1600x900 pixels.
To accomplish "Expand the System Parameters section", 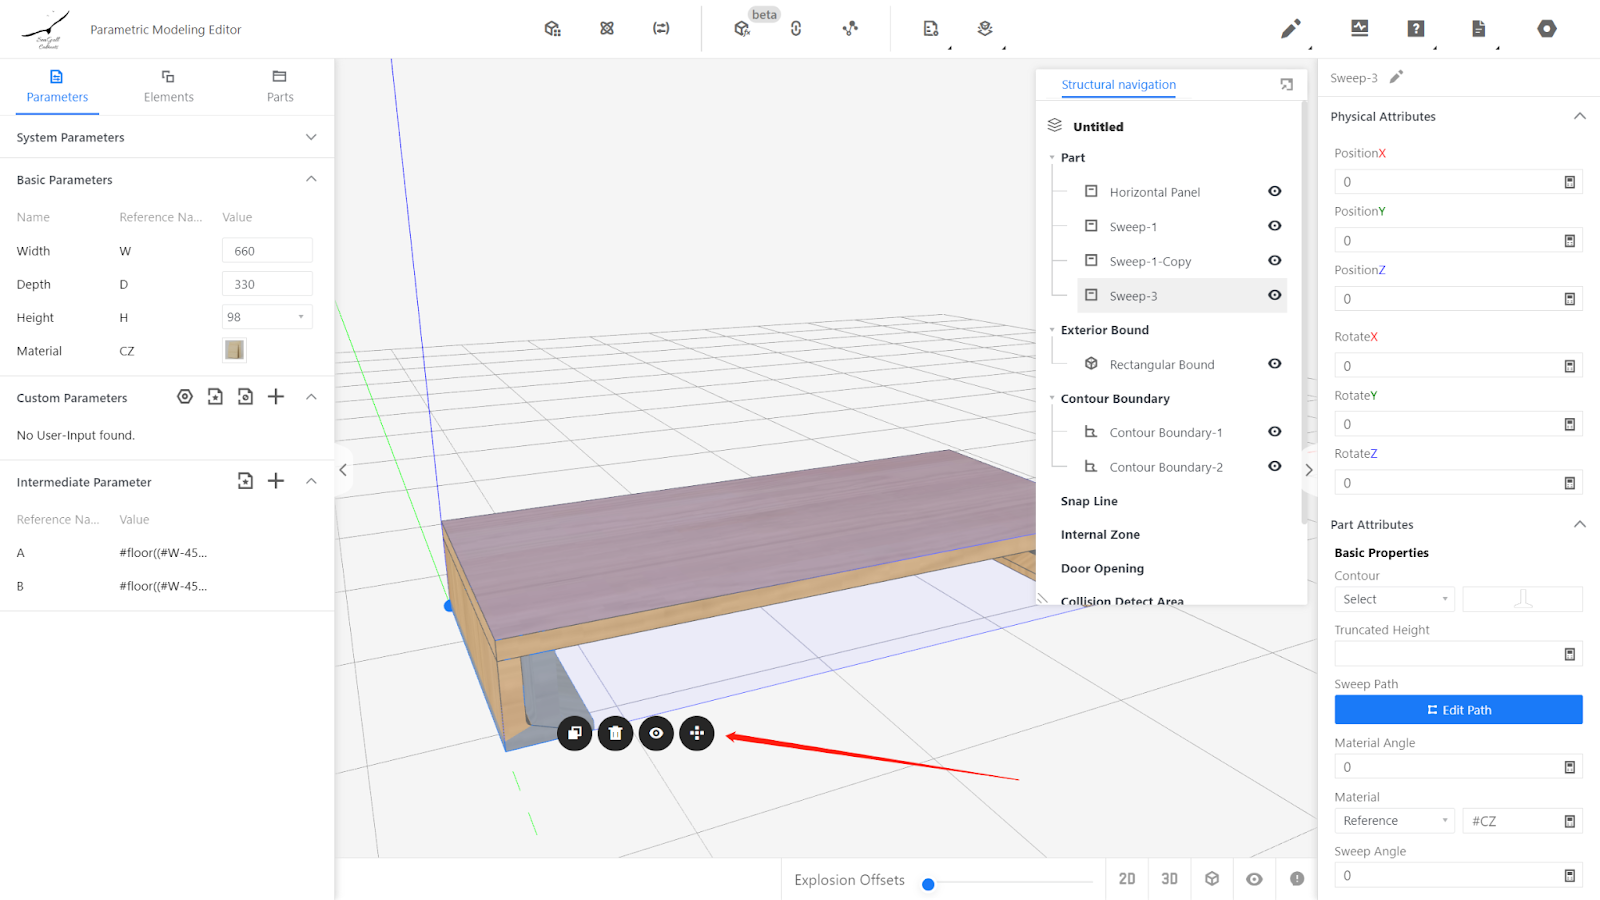I will click(x=311, y=137).
